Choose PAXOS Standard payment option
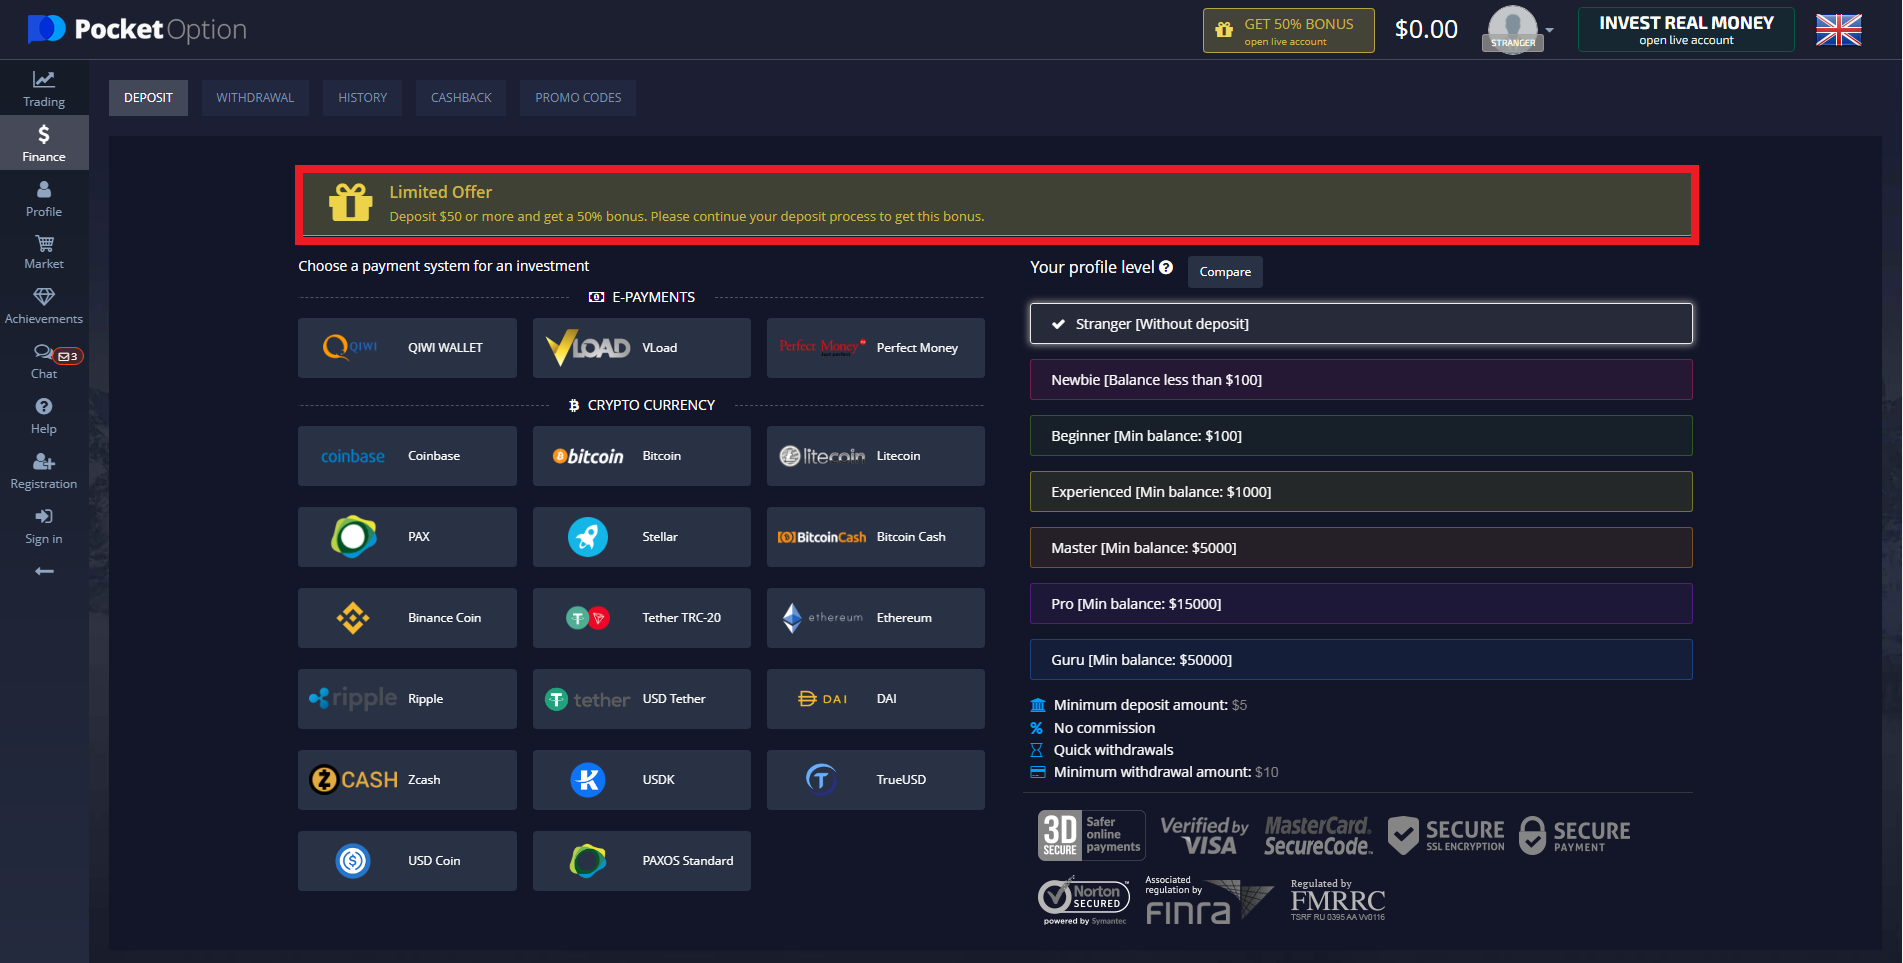Screen dimensions: 1903x963 pyautogui.click(x=642, y=861)
